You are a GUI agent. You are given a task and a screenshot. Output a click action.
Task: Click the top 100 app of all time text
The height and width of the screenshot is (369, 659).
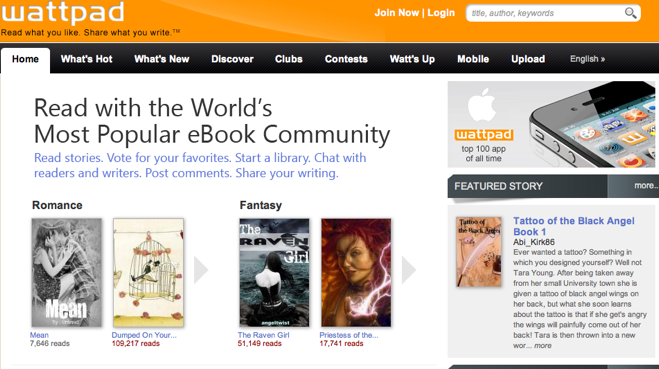coord(483,154)
